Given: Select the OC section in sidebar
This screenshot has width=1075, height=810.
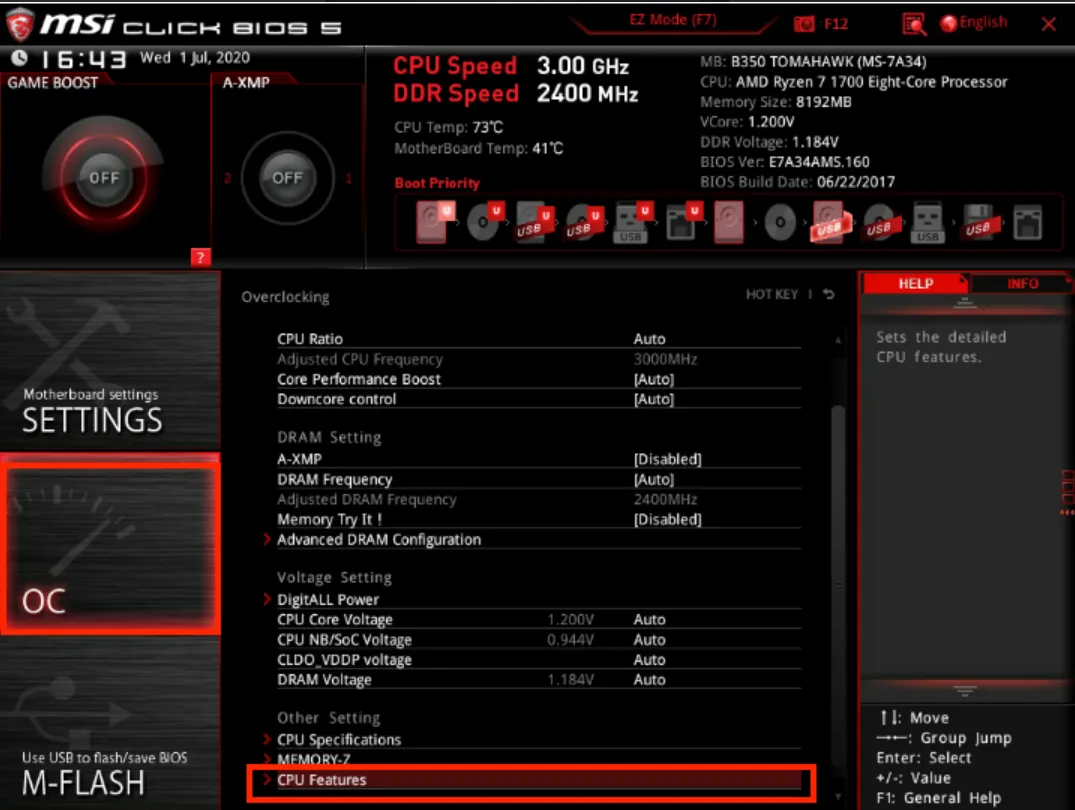Looking at the screenshot, I should [x=110, y=545].
